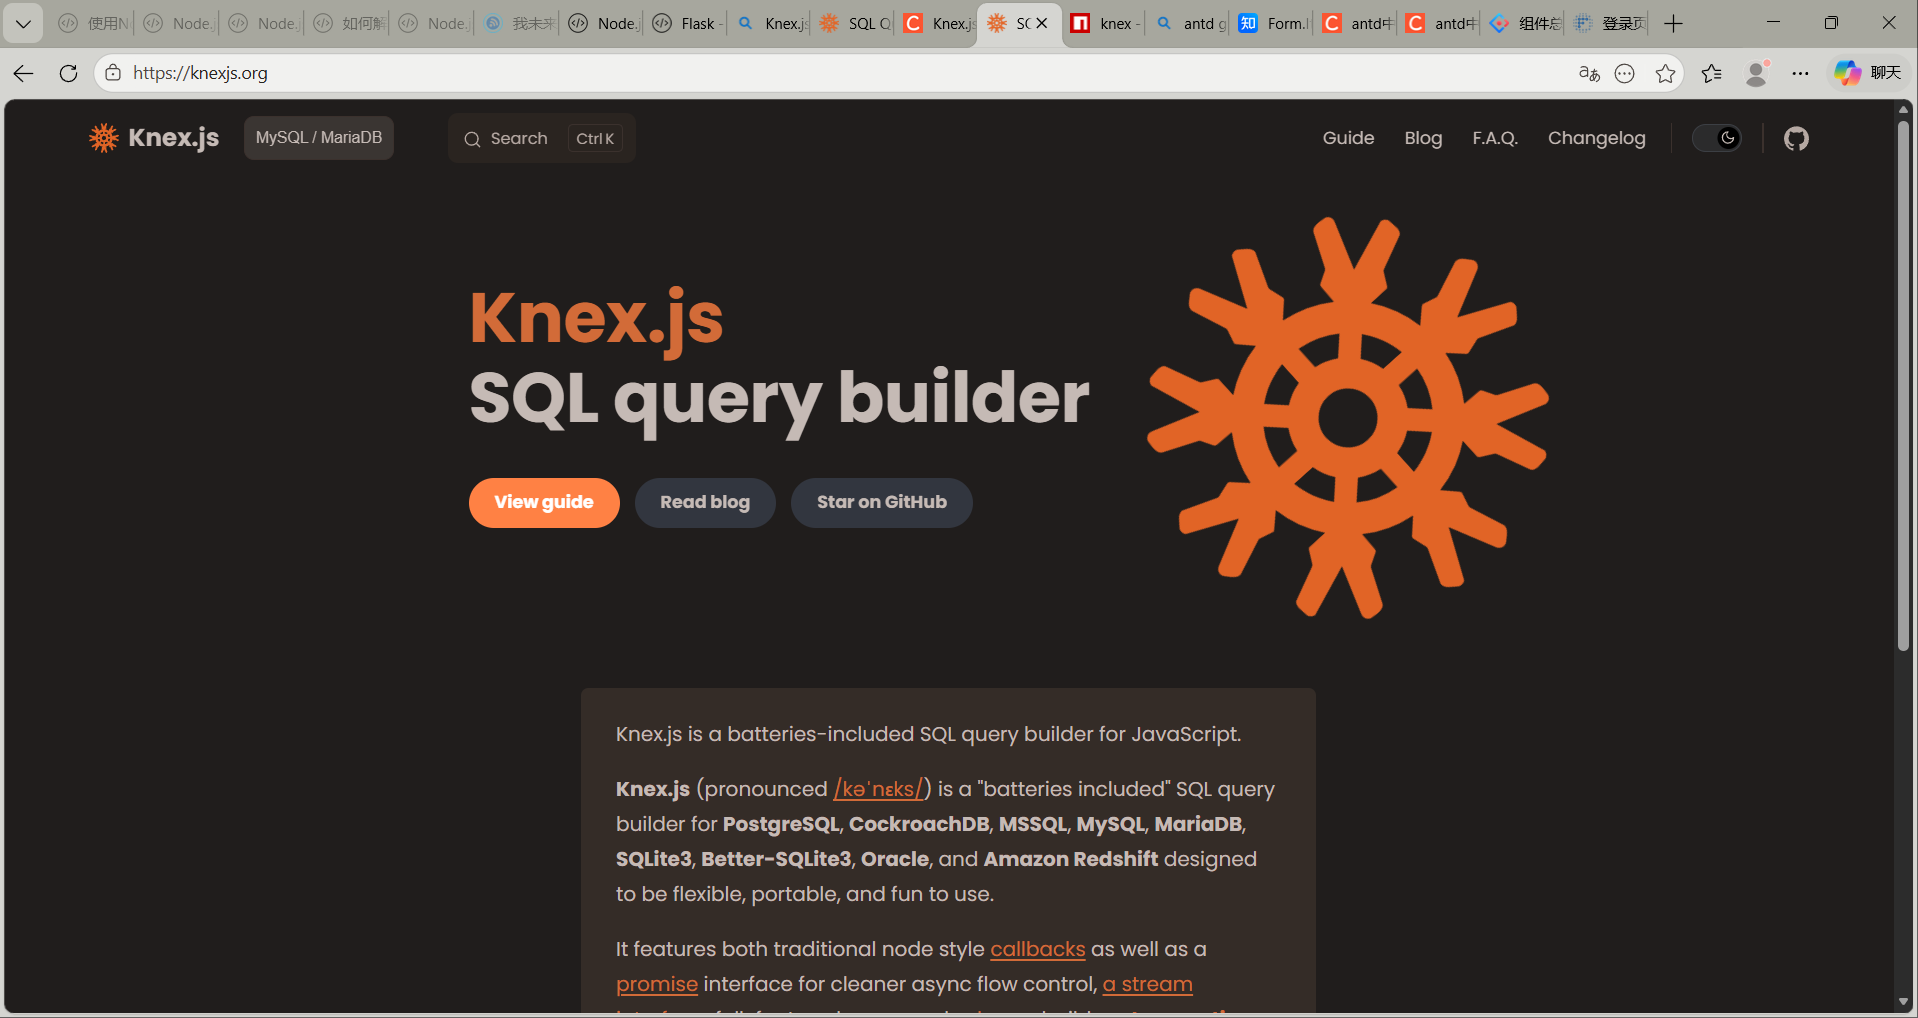Open the GitHub repository icon

tap(1796, 138)
